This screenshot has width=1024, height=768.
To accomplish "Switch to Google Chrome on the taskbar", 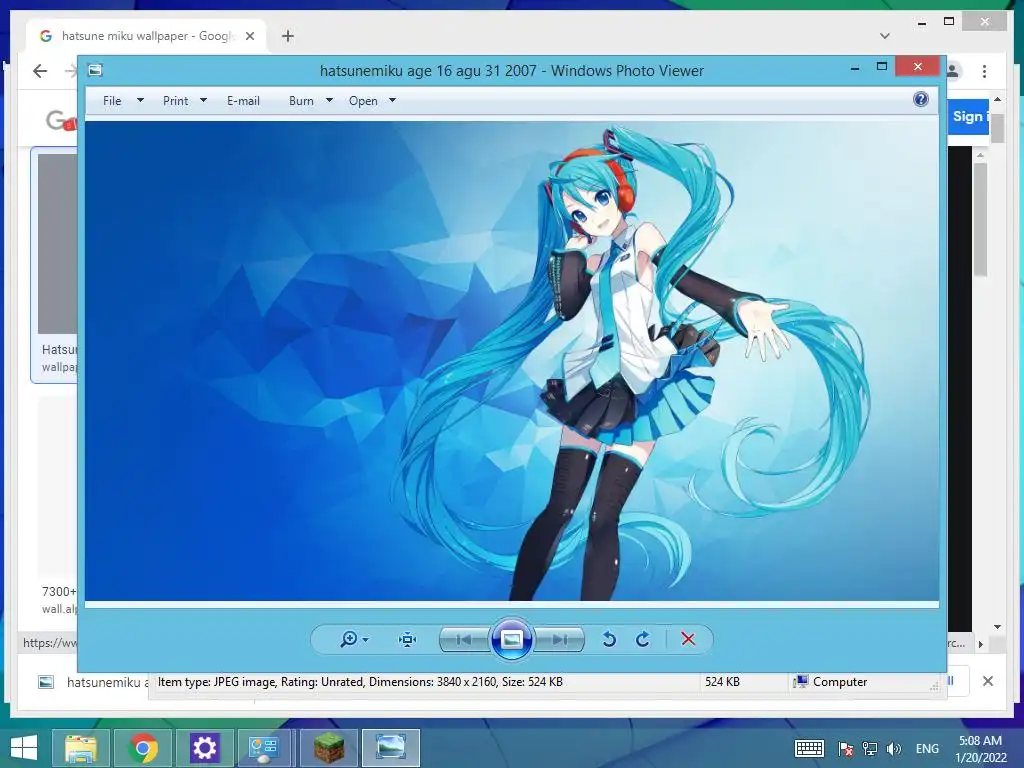I will tap(143, 748).
